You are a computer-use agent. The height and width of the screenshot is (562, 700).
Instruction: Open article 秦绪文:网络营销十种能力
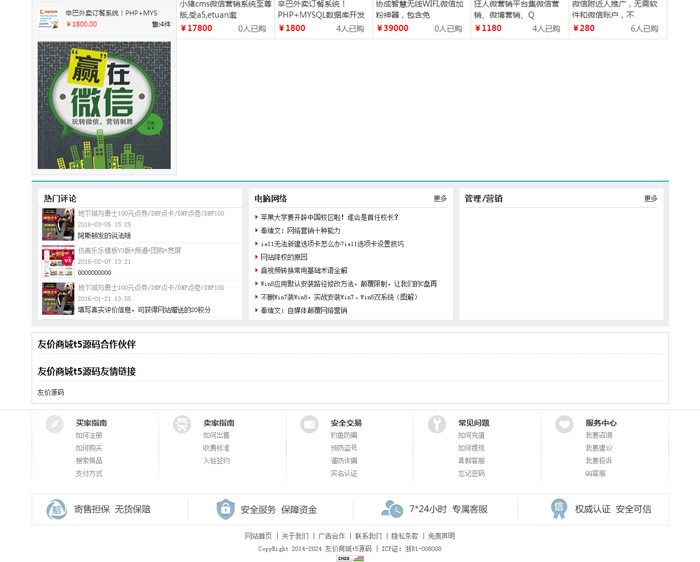tap(300, 230)
